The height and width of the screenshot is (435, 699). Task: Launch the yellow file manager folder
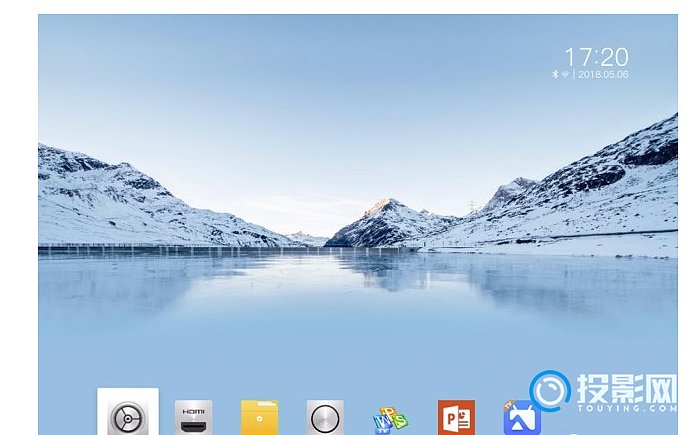coord(259,417)
